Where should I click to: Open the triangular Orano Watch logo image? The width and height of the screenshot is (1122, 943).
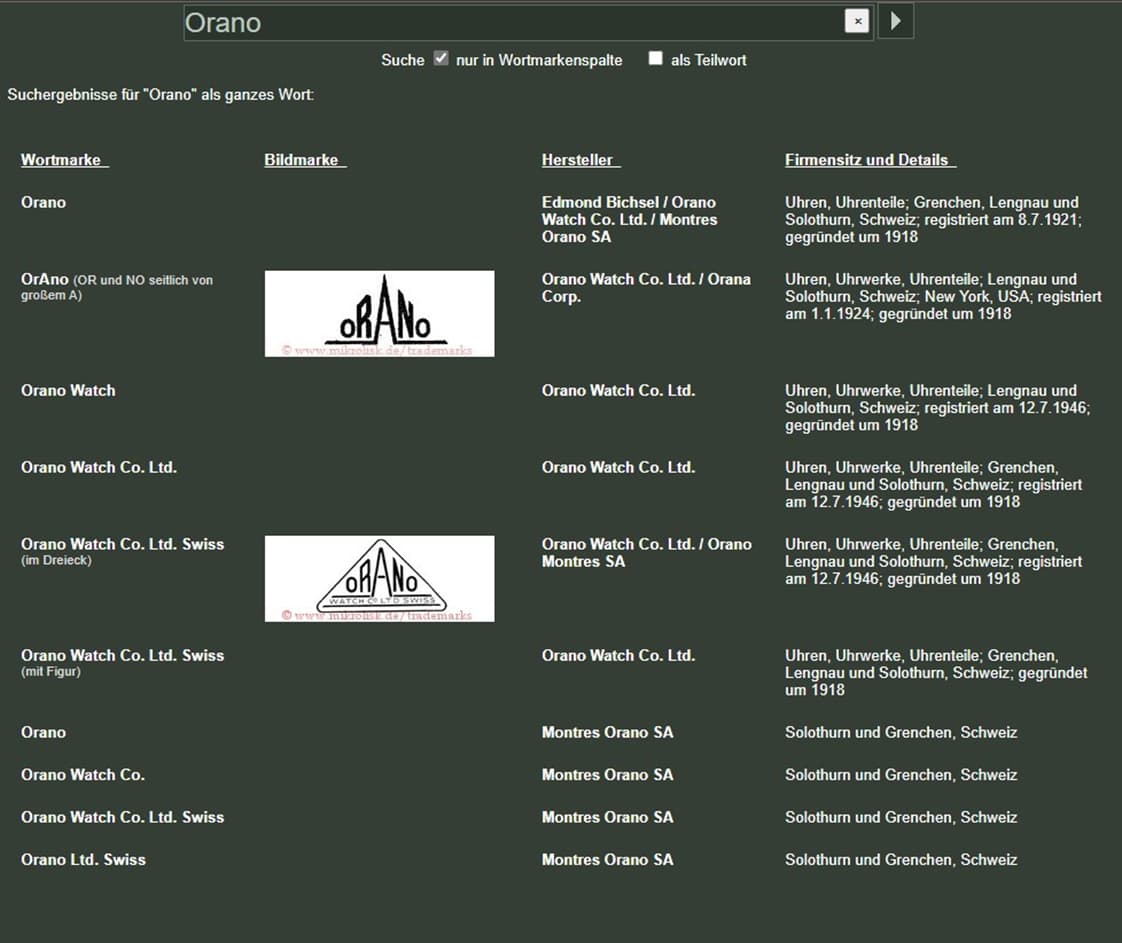pos(379,578)
